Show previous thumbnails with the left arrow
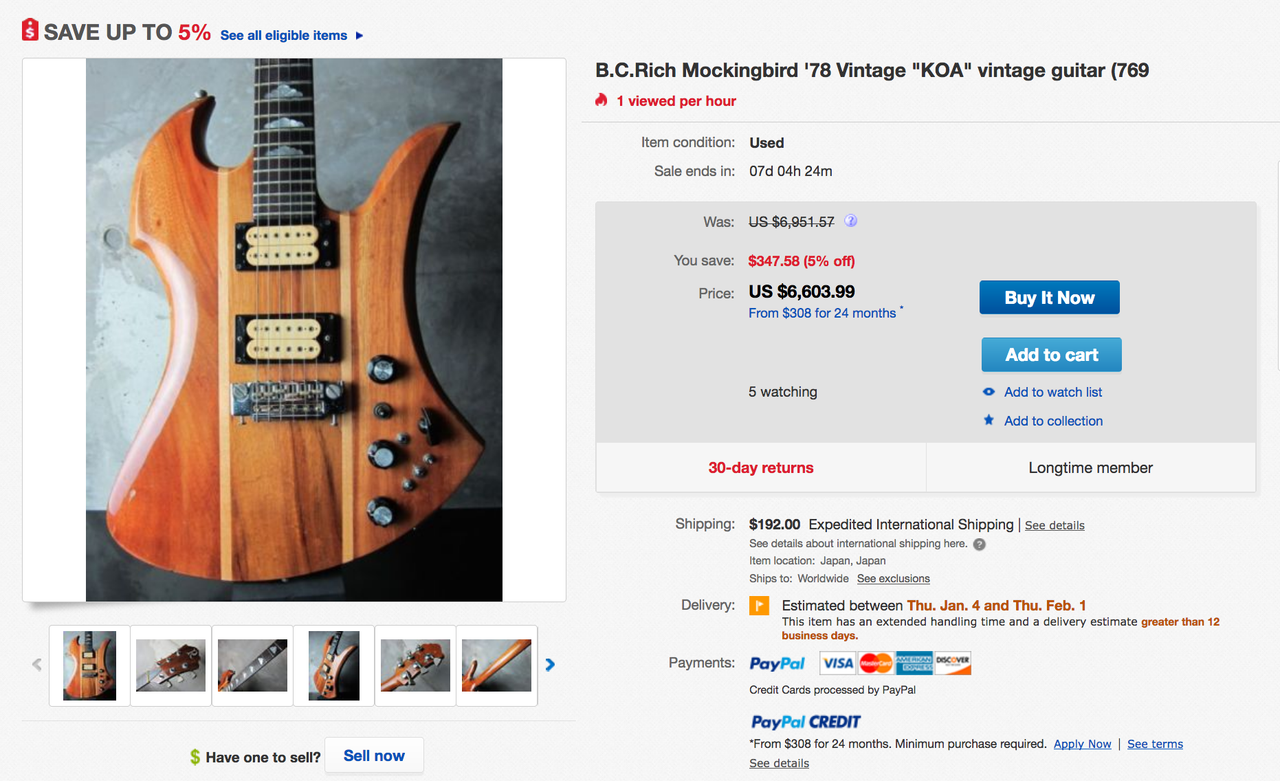1280x781 pixels. tap(37, 664)
